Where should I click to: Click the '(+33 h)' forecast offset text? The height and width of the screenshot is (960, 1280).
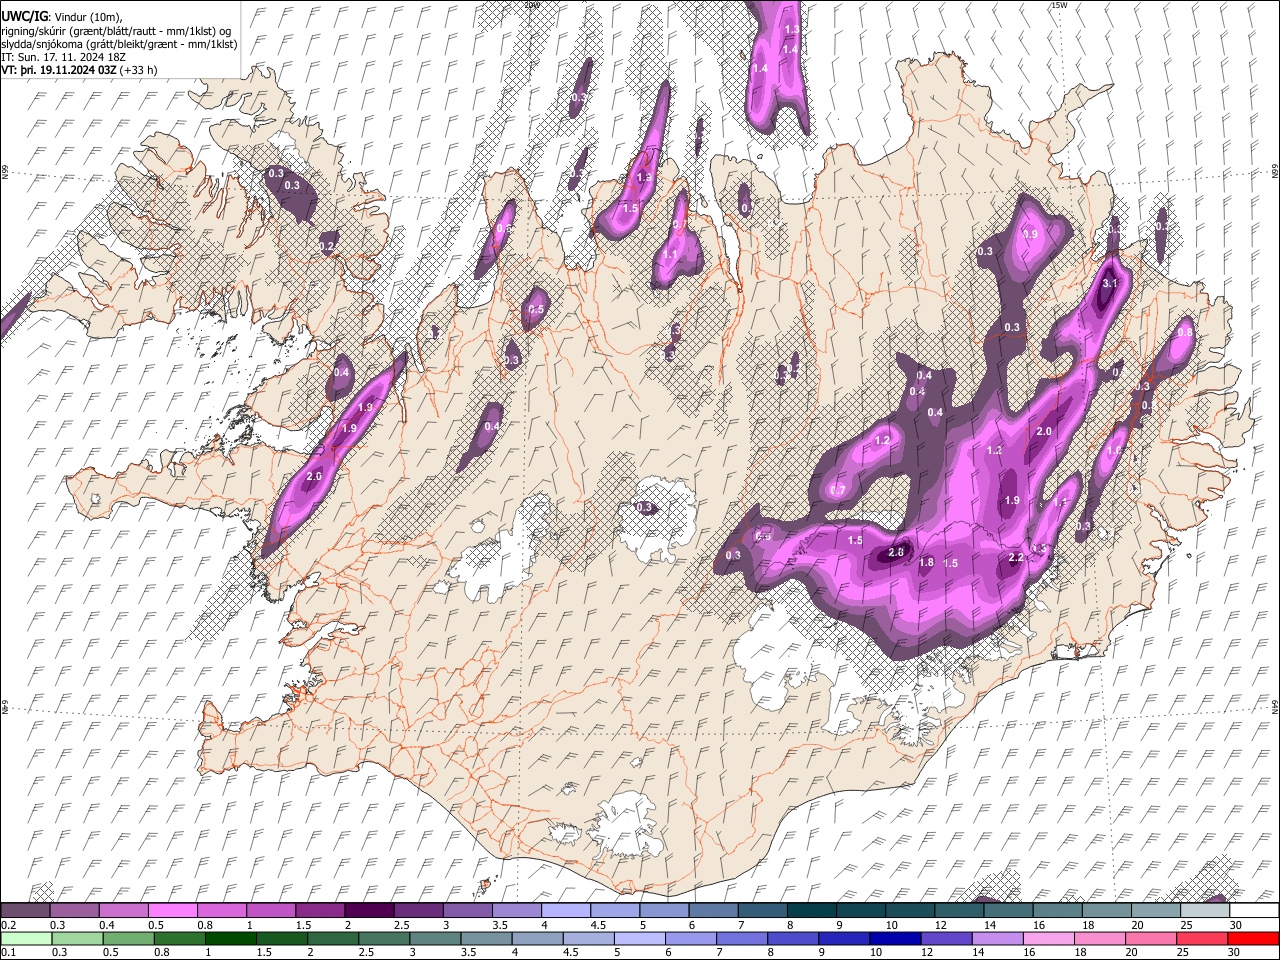[x=137, y=71]
